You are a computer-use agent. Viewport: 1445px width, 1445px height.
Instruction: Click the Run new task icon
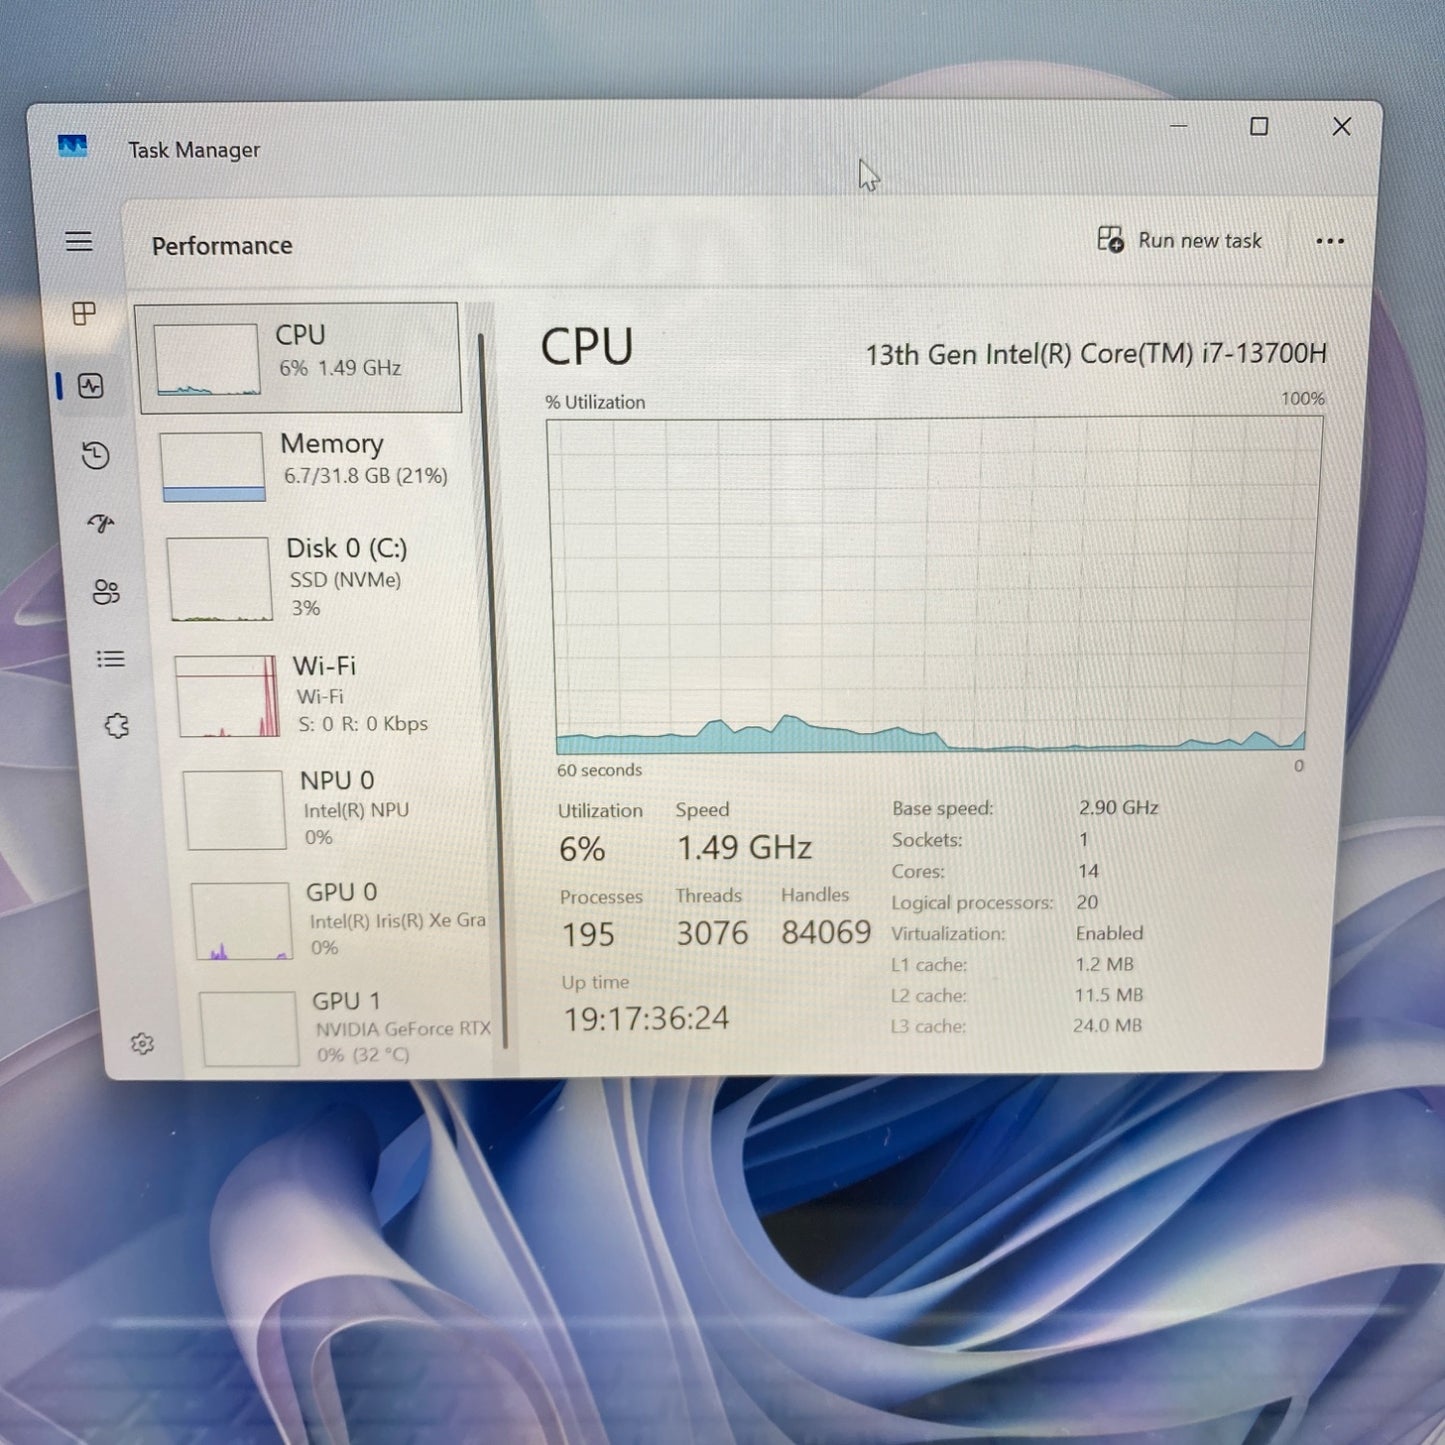1110,239
